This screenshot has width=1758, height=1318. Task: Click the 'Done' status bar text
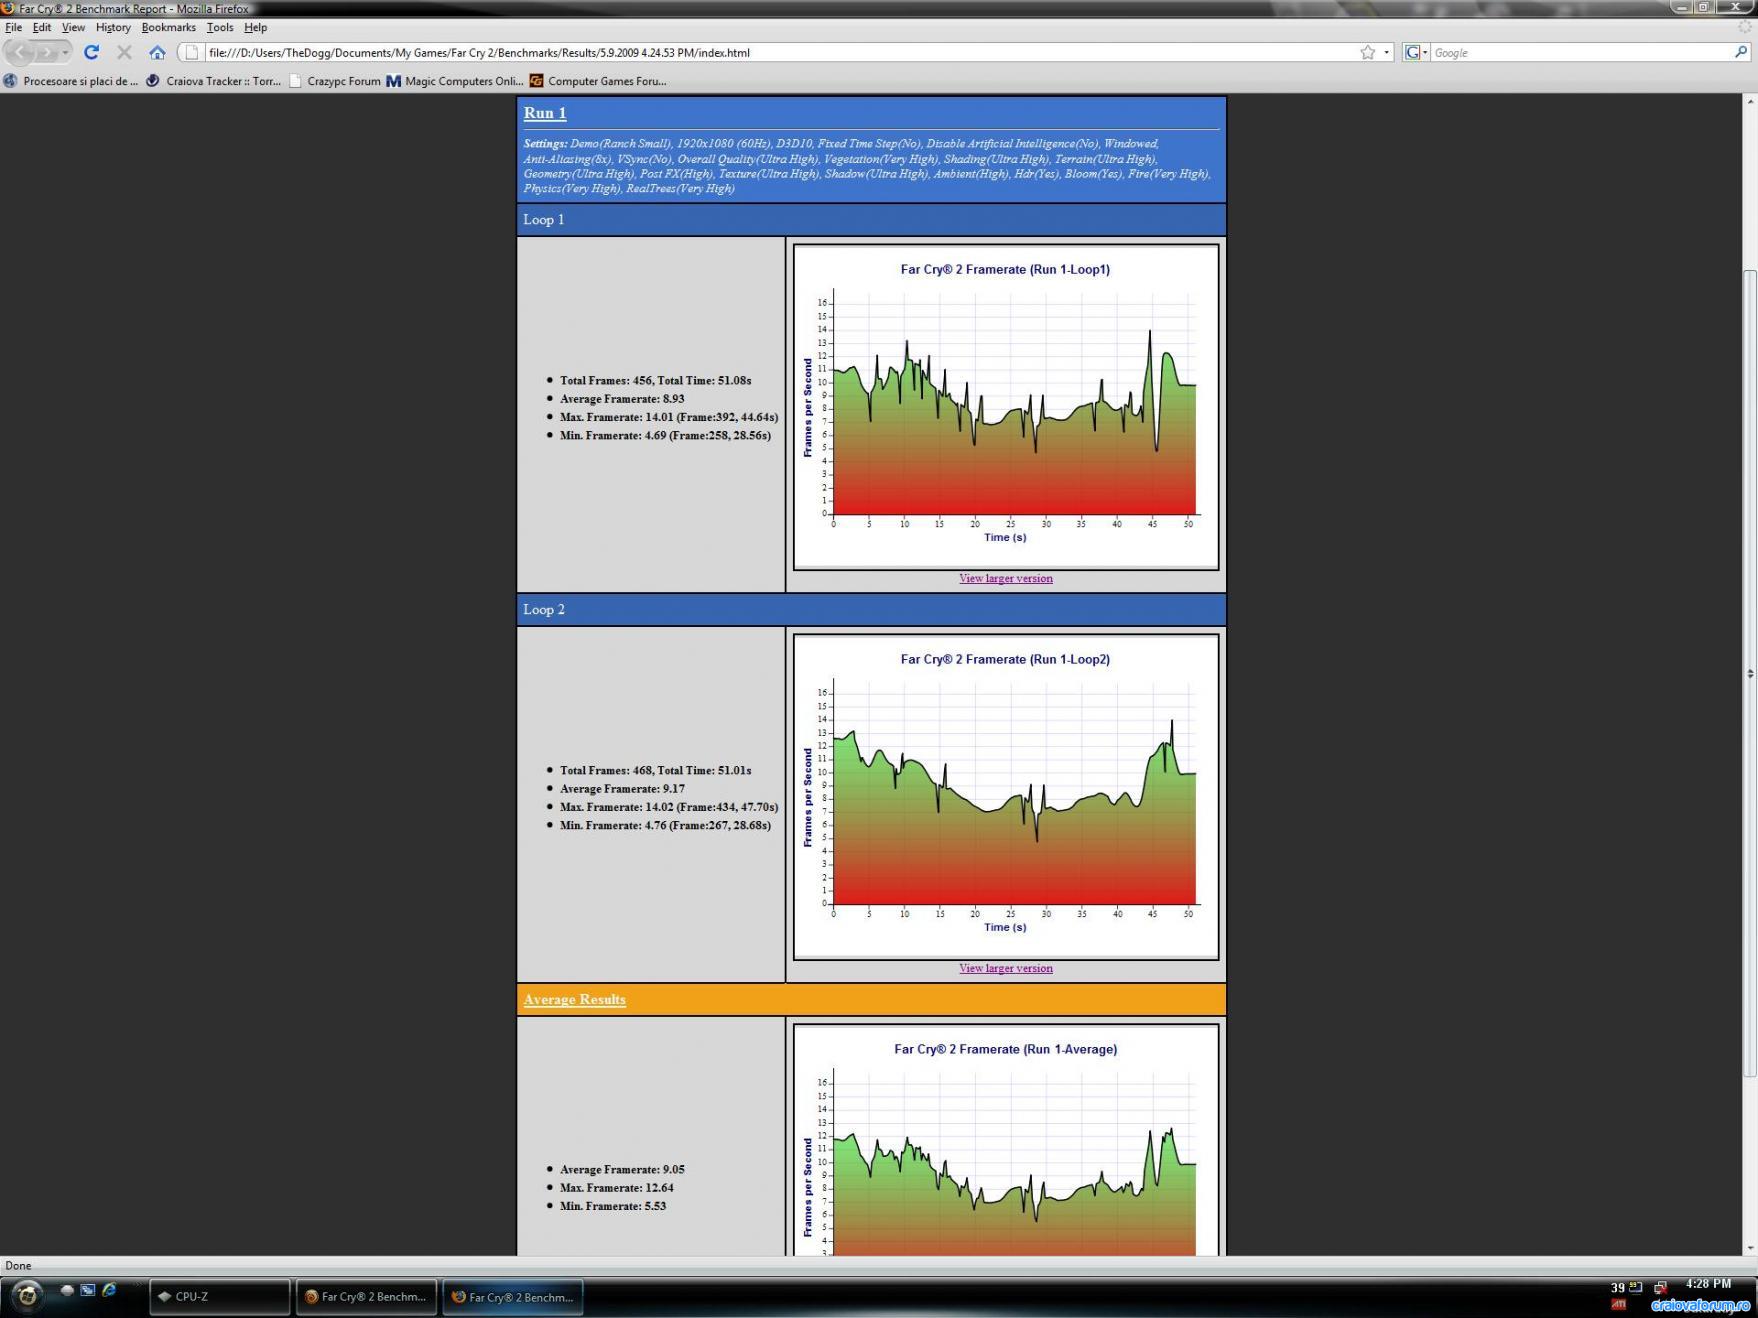pos(18,1265)
